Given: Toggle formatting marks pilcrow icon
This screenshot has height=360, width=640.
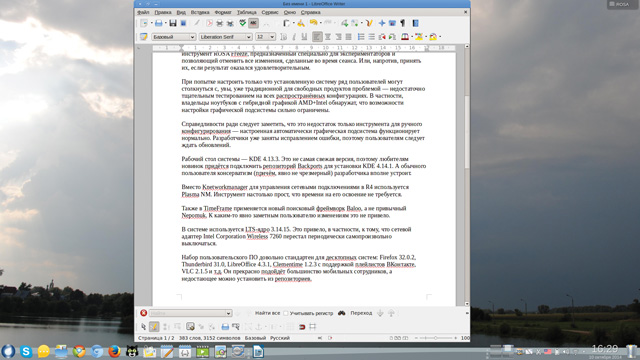Looking at the screenshot, I should 403,23.
